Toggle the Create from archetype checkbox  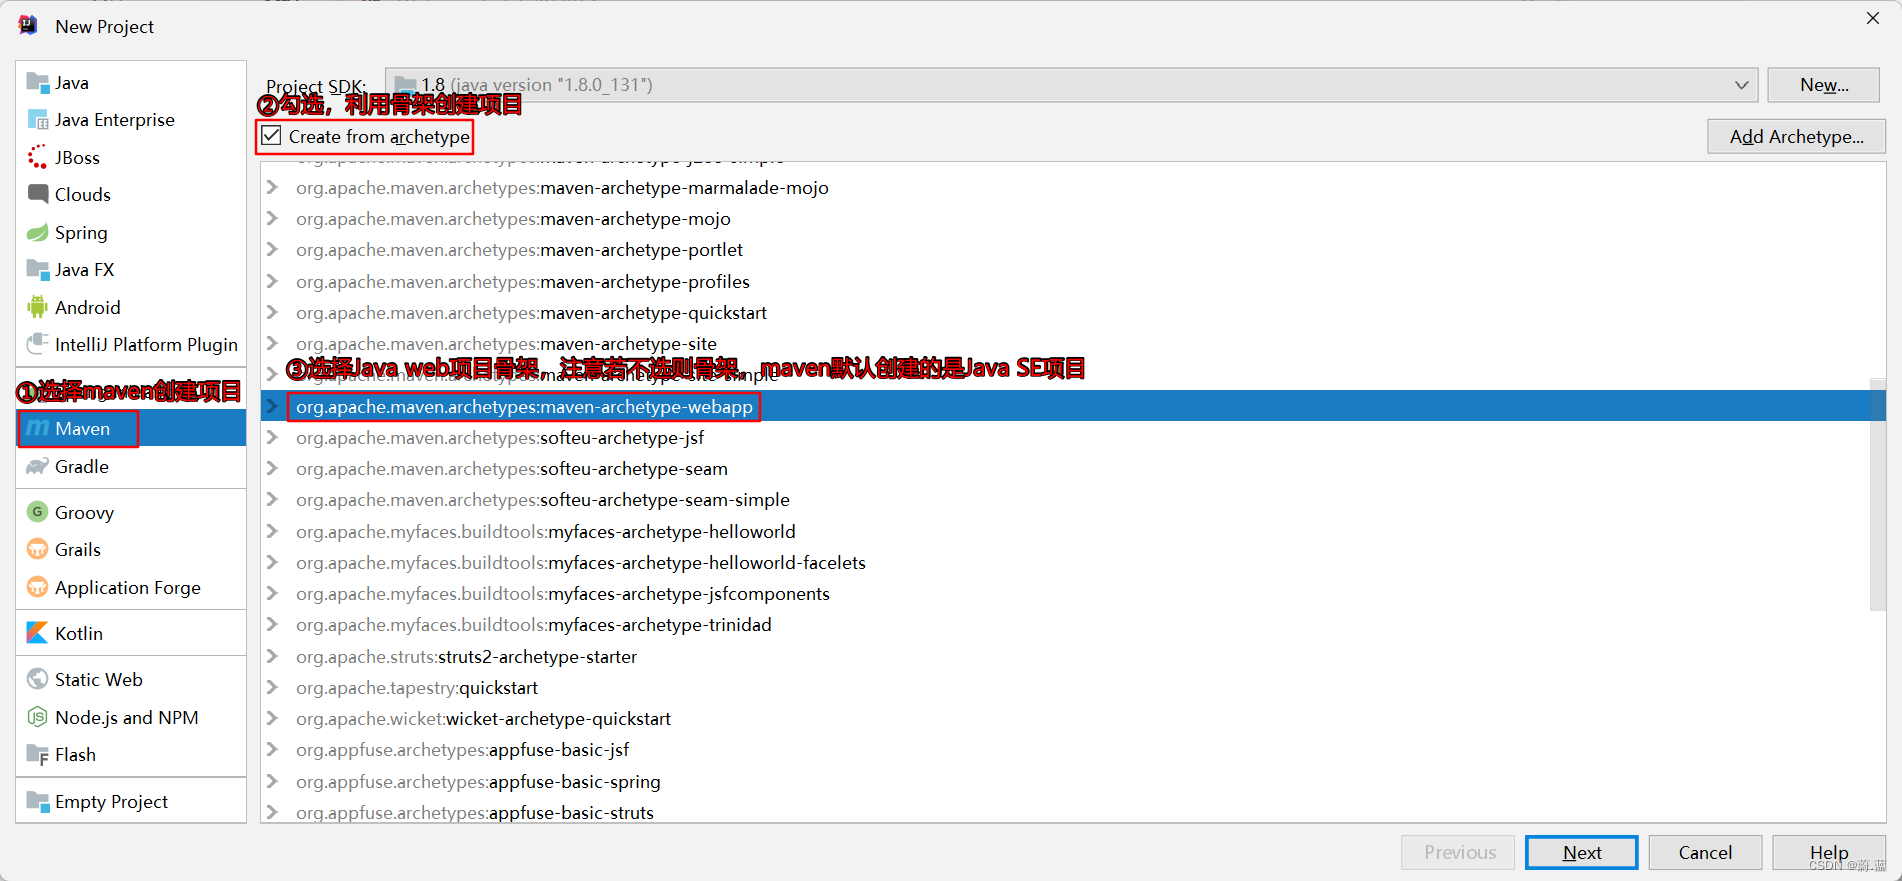click(x=272, y=135)
